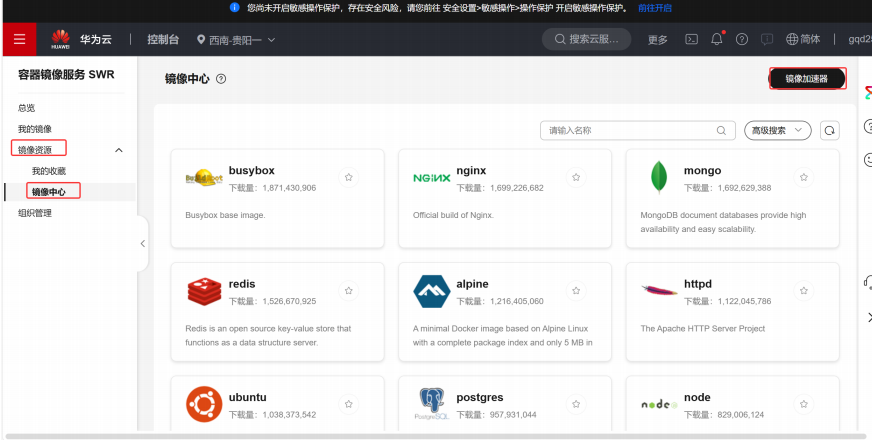Viewport: 872px width, 440px height.
Task: Click the ubuntu logo
Action: tap(204, 404)
